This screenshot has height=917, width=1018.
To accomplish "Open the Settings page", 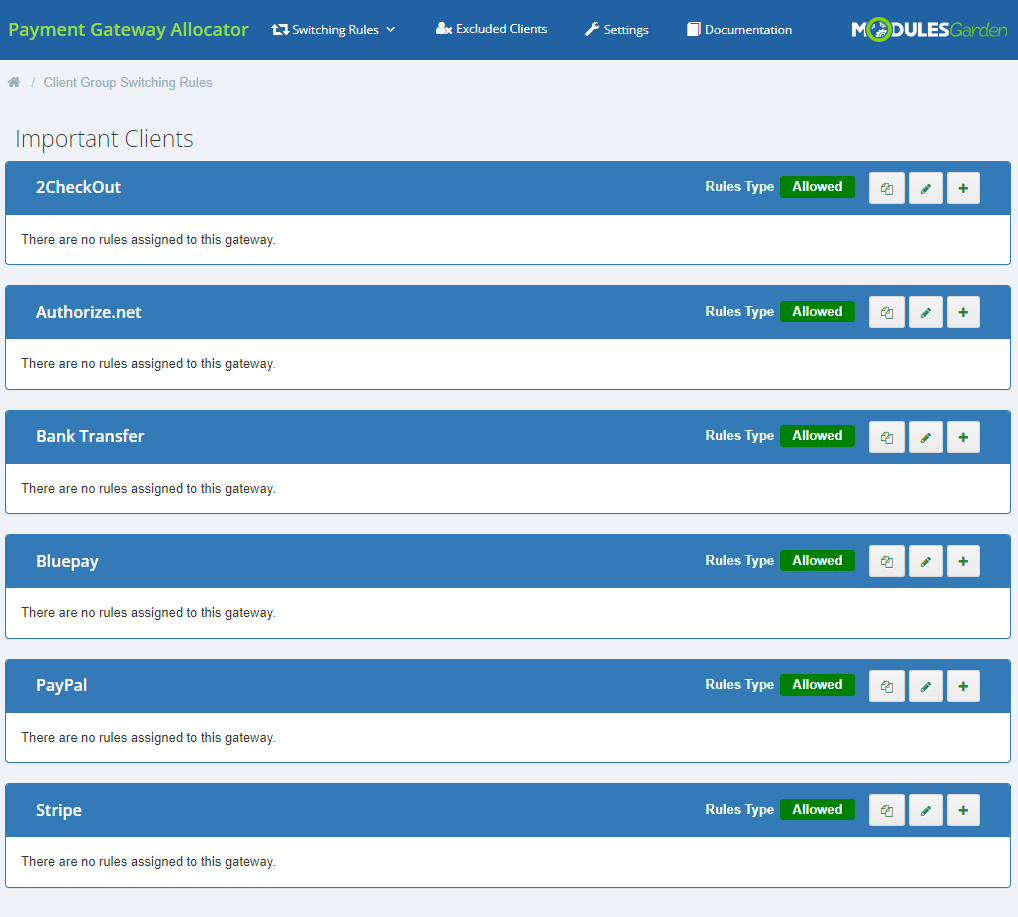I will (x=616, y=30).
